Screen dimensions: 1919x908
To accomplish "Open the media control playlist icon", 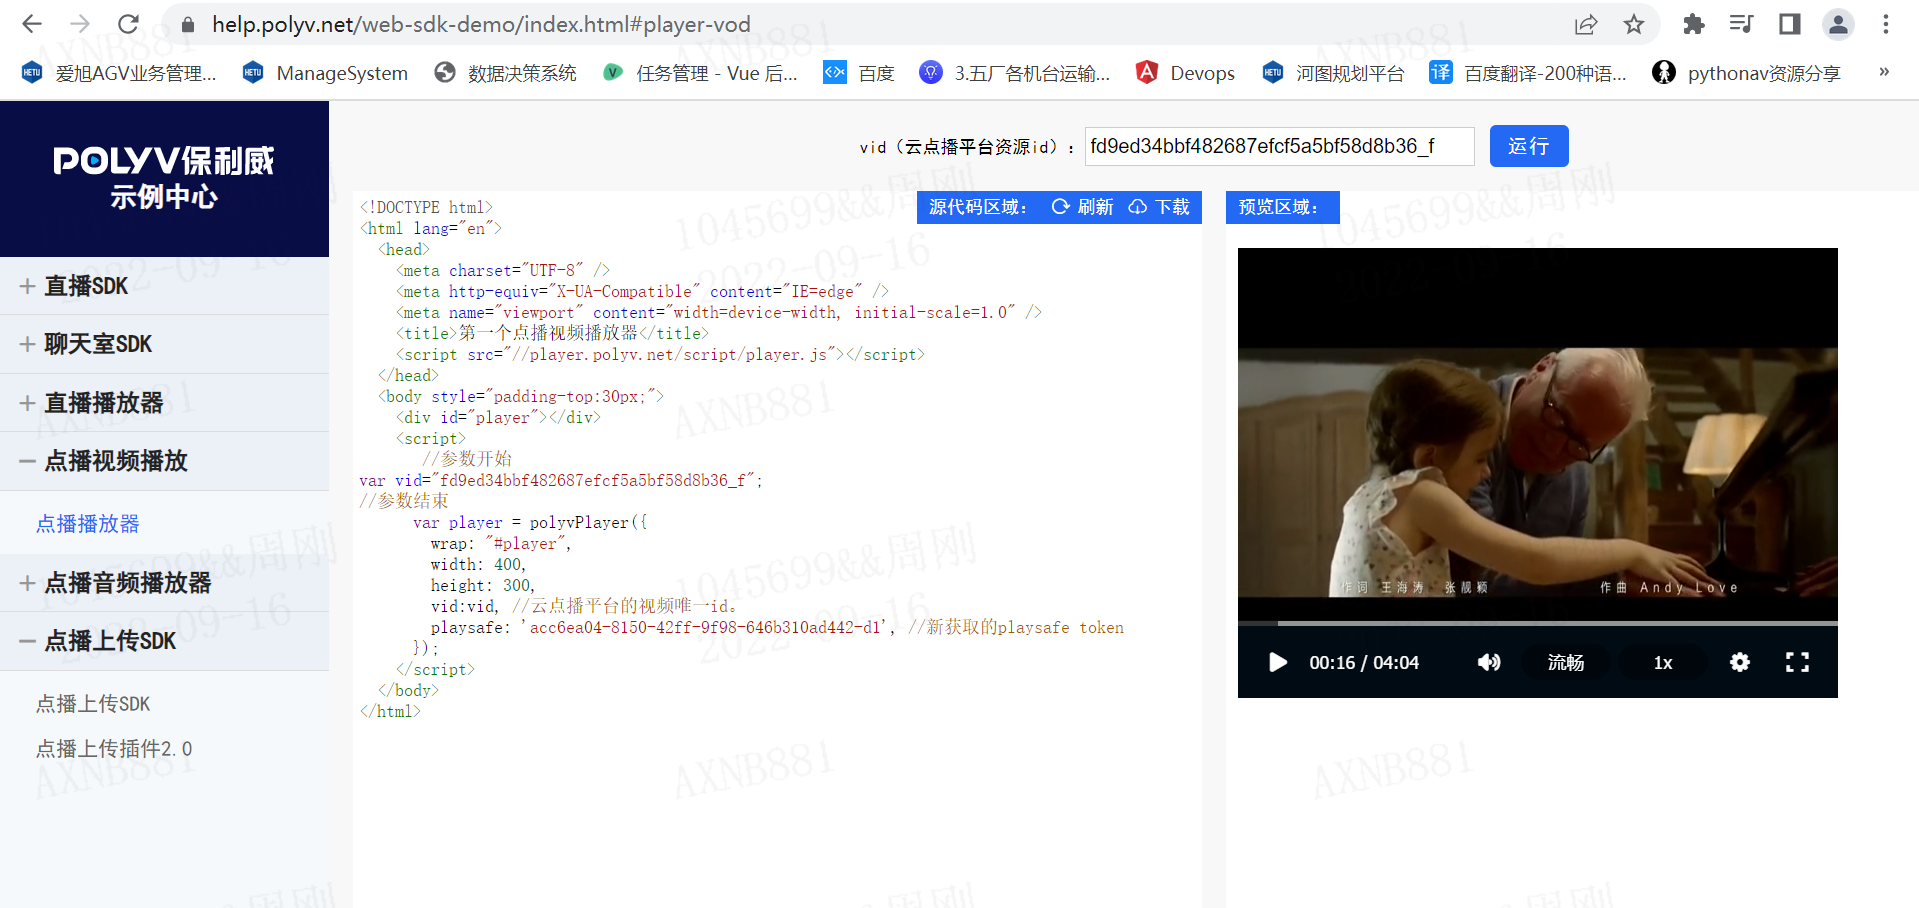I will coord(1741,24).
